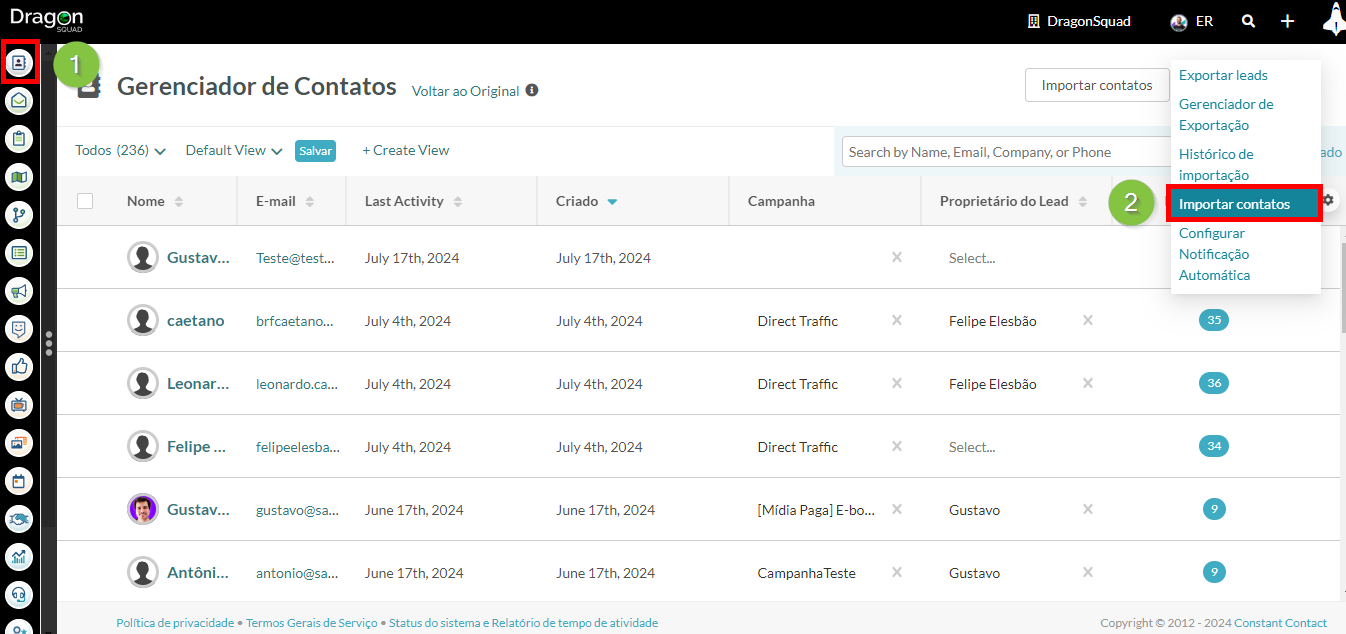Image resolution: width=1346 pixels, height=634 pixels.
Task: Open Histórico de importação menu entry
Action: click(x=1215, y=164)
